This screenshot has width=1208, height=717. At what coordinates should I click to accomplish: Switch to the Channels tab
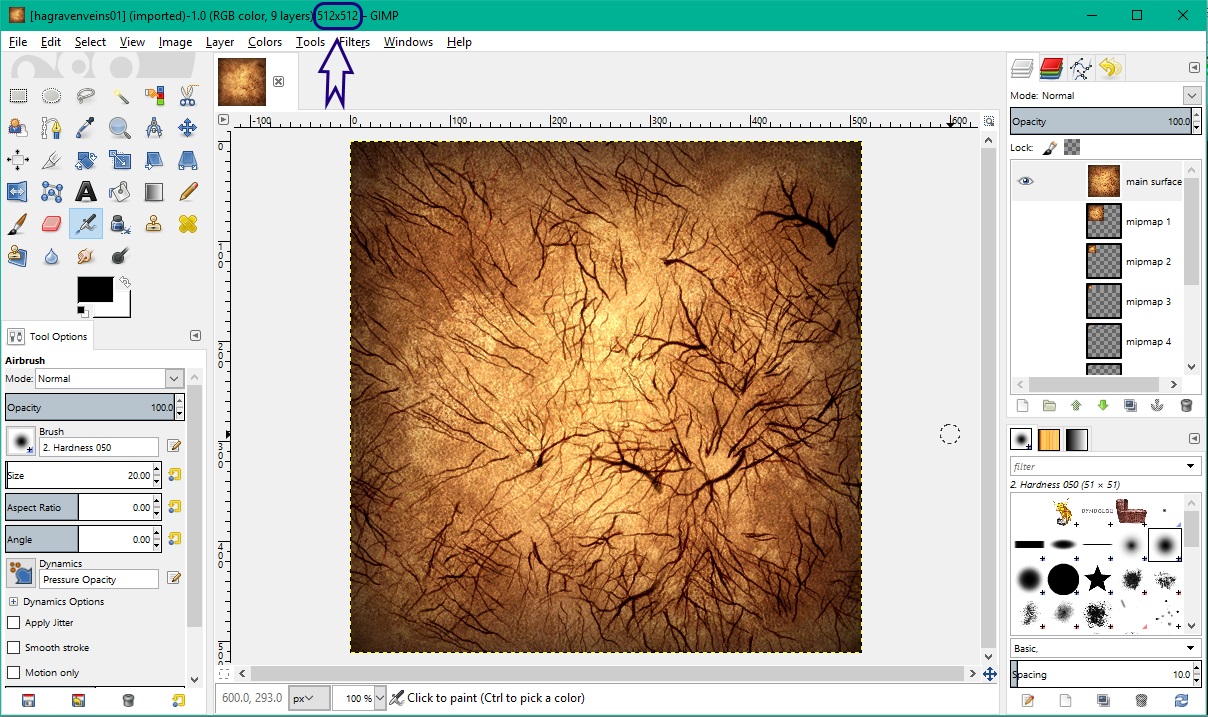[x=1051, y=68]
